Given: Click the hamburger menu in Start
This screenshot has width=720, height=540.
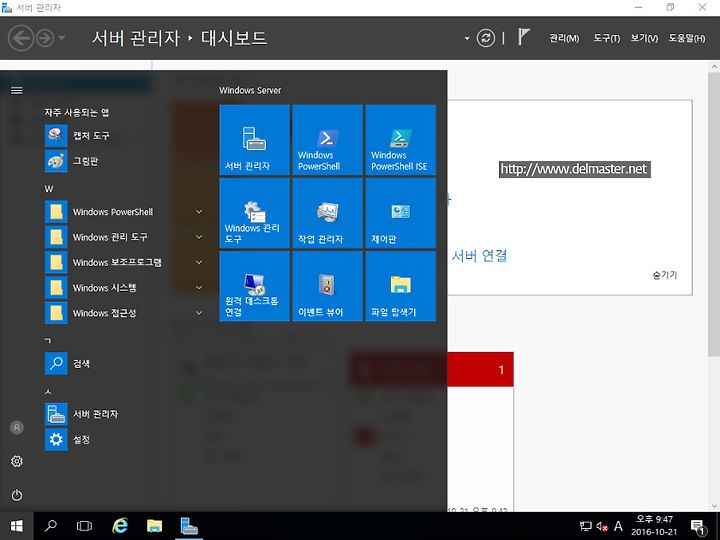Looking at the screenshot, I should [x=17, y=90].
